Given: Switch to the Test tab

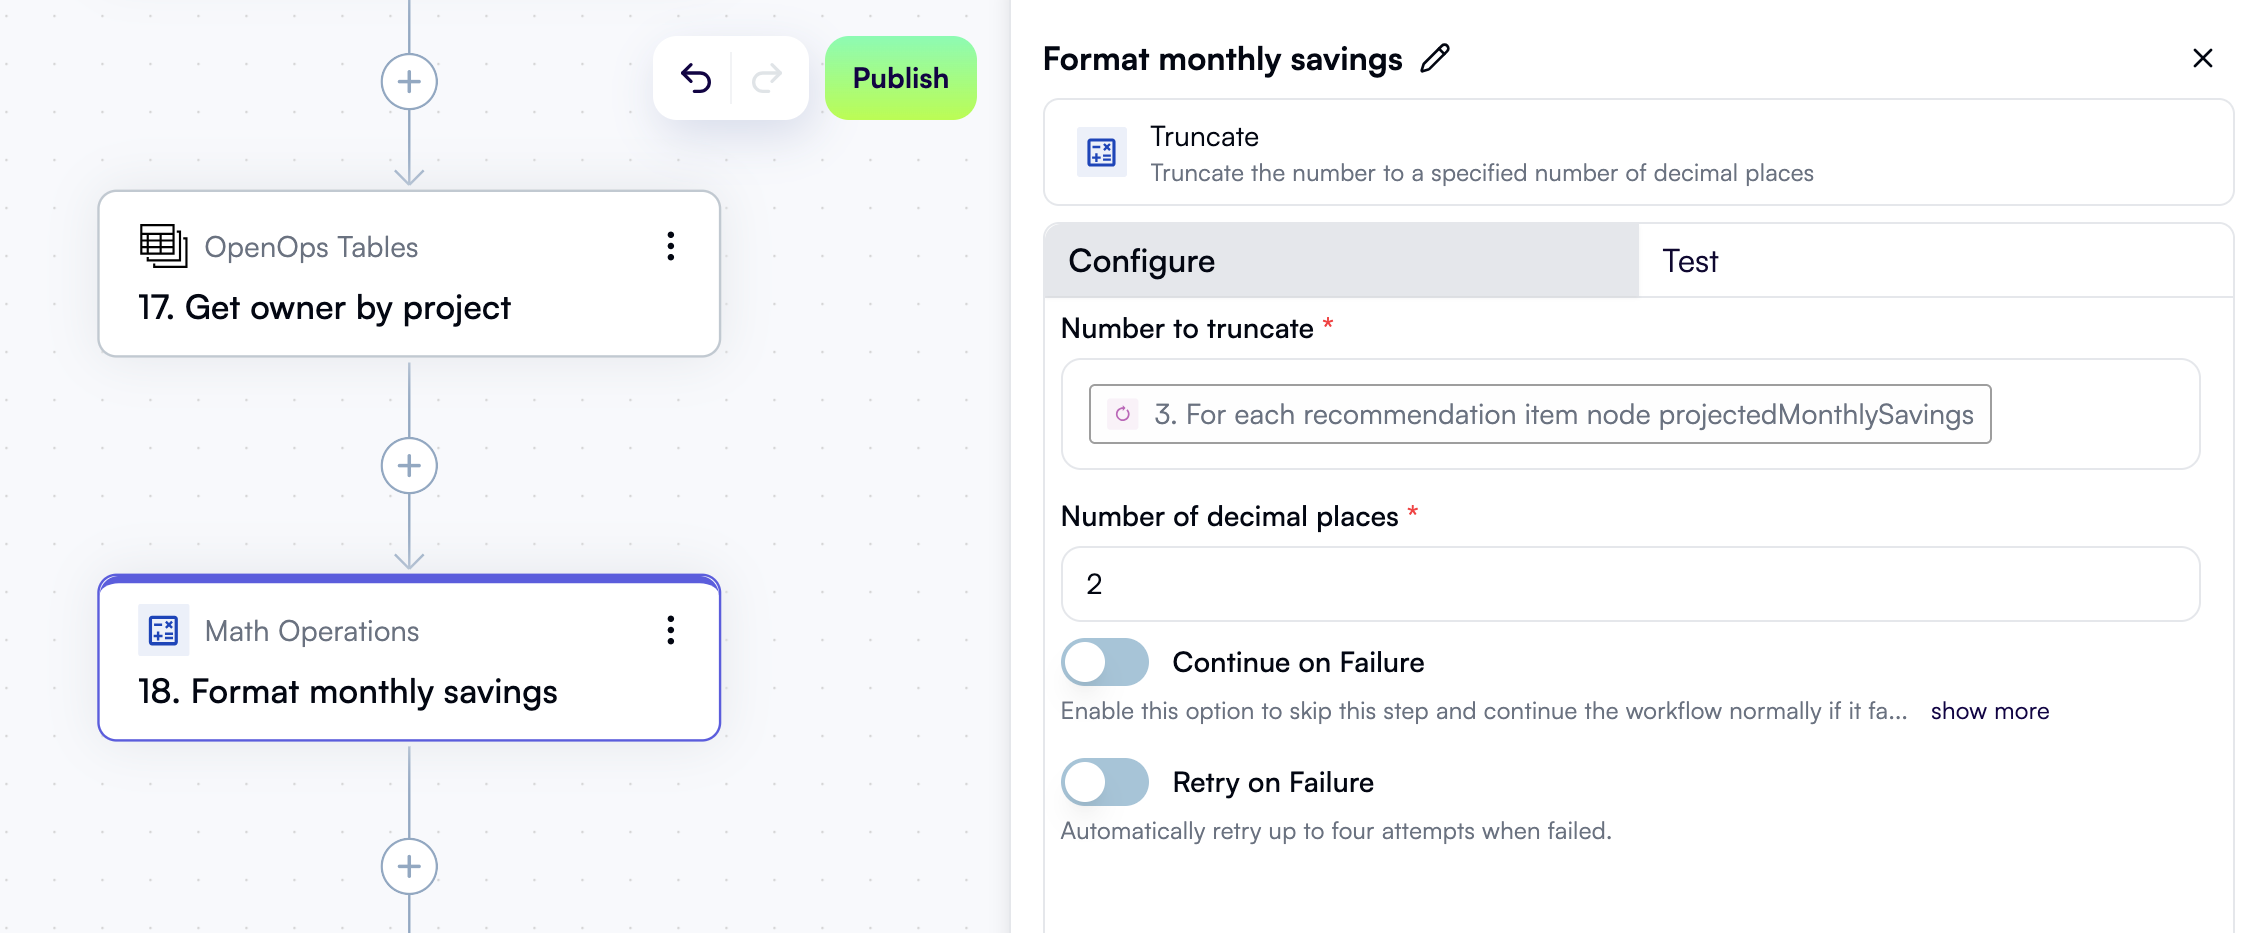Looking at the screenshot, I should [1689, 261].
